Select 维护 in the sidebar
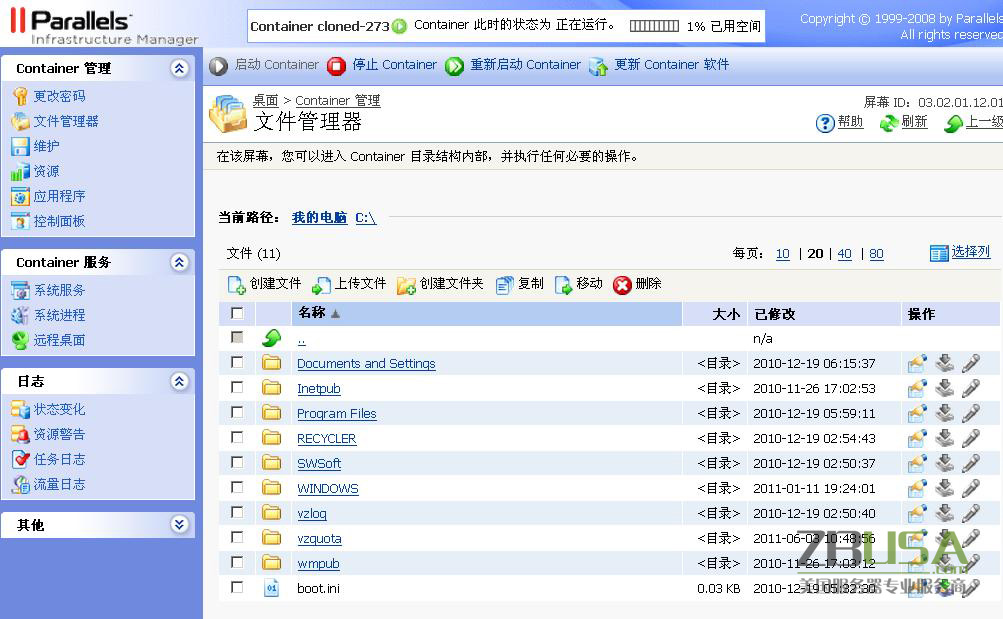The image size is (1003, 619). (46, 146)
